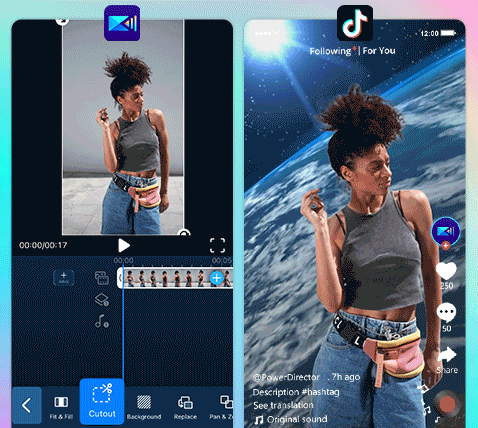Screen dimensions: 478x428
Task: Tap the Share arrow icon
Action: [447, 355]
